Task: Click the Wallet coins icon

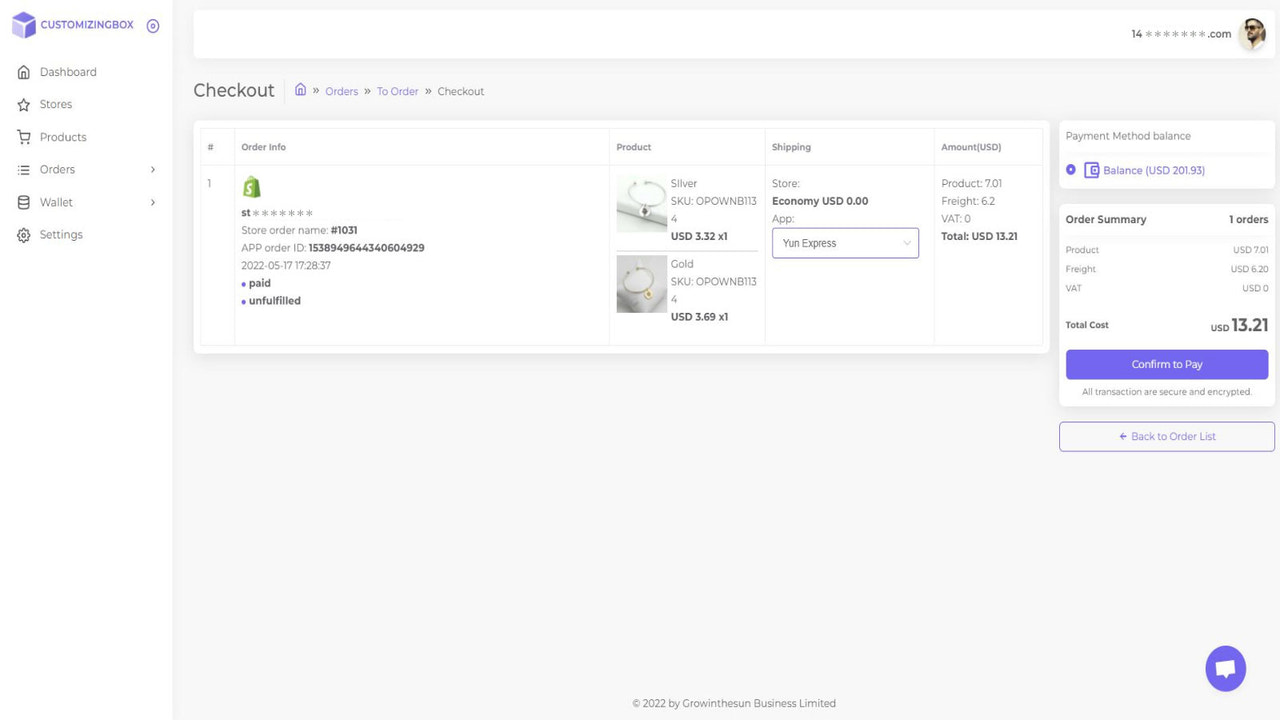Action: (23, 202)
